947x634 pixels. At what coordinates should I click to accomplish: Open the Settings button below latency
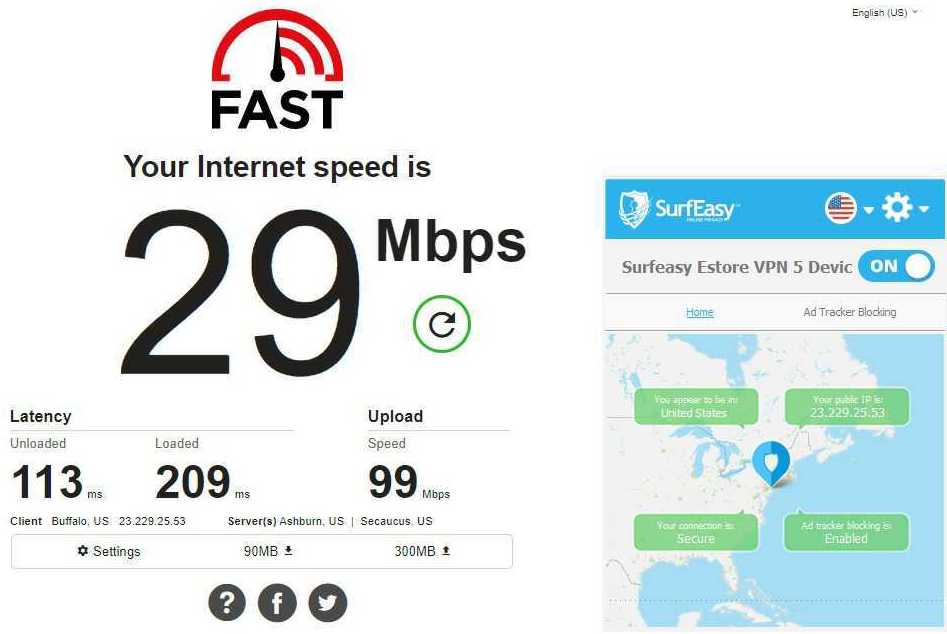109,551
